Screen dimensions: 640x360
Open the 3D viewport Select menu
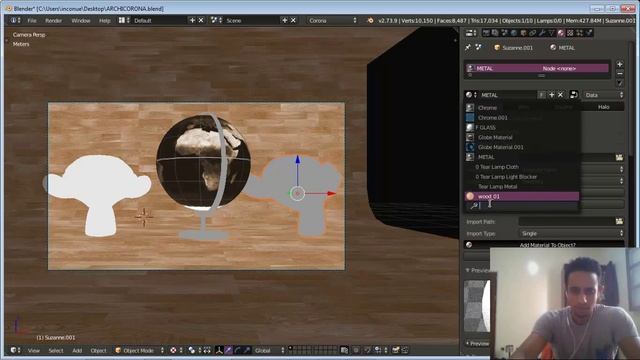56,350
